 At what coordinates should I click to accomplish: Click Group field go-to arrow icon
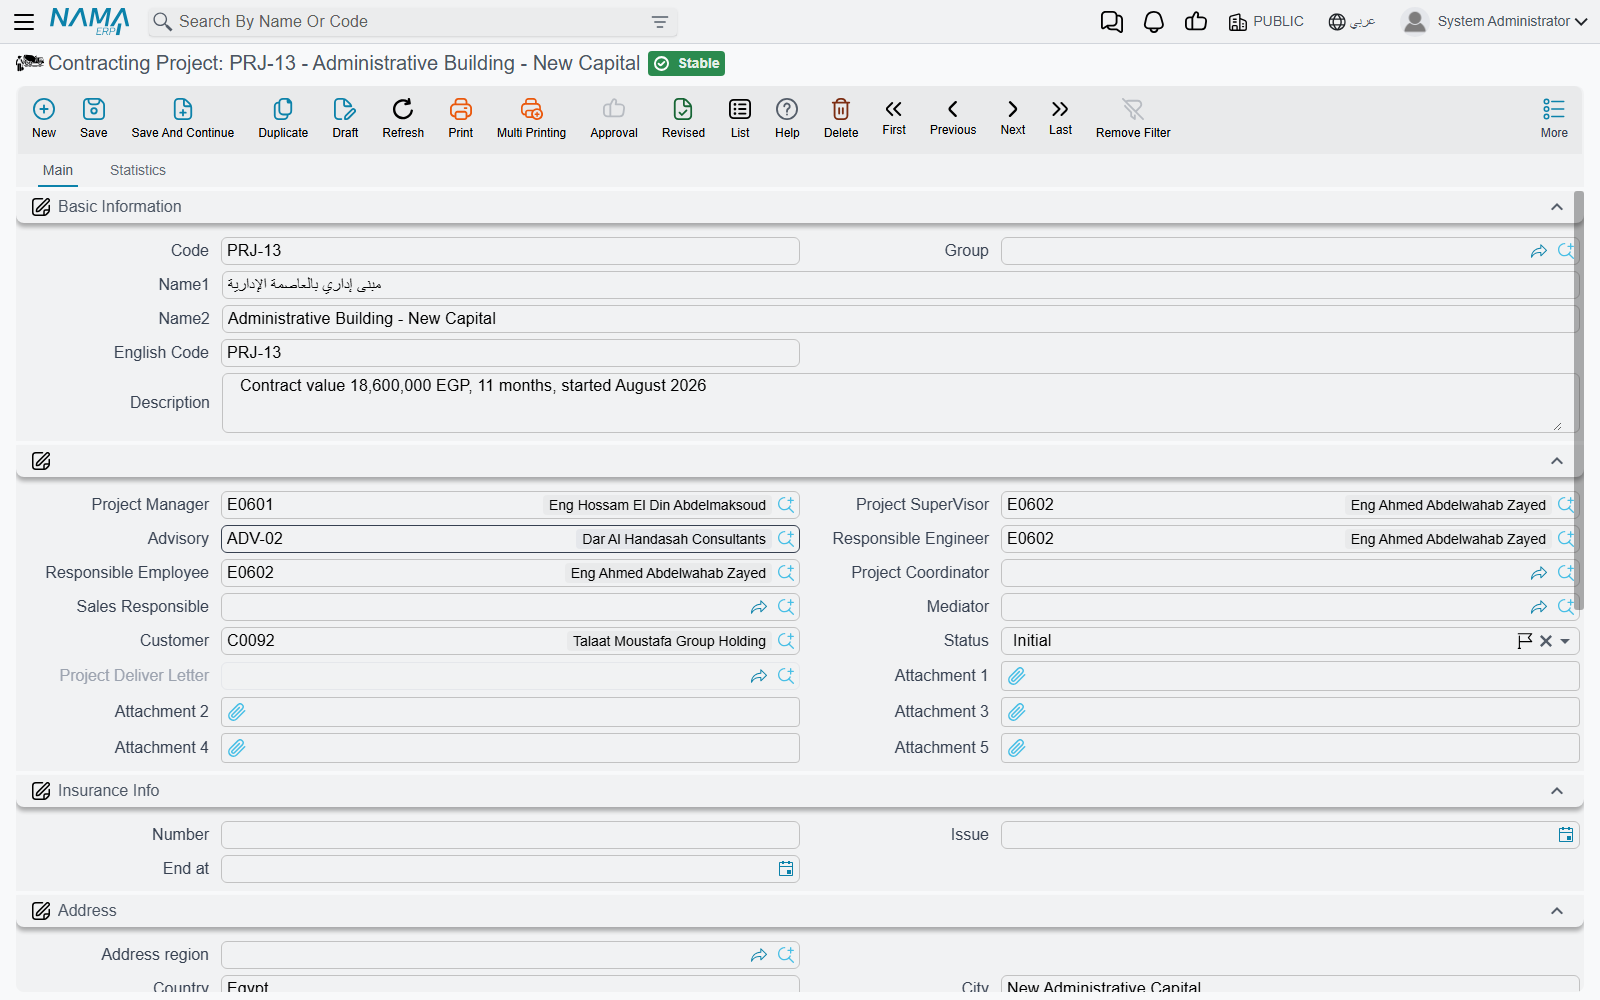coord(1539,251)
